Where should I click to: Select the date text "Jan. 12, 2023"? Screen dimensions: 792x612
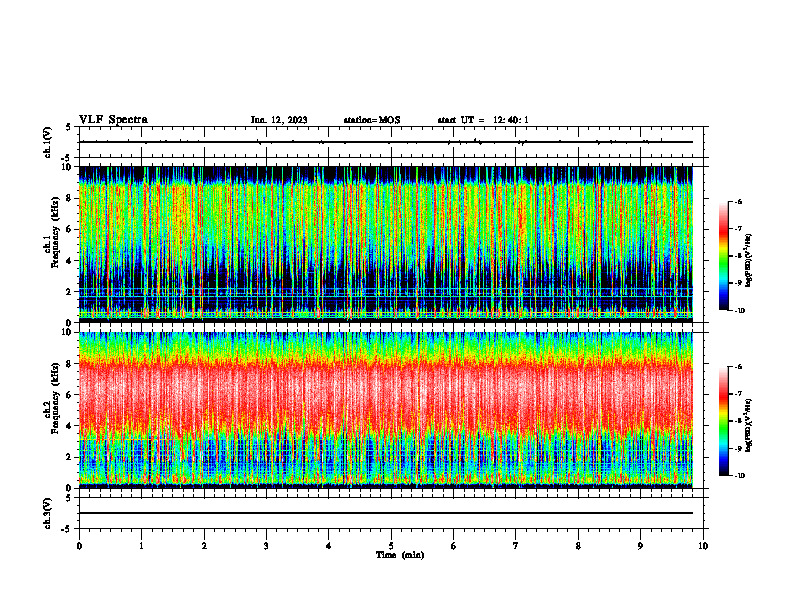pyautogui.click(x=279, y=120)
